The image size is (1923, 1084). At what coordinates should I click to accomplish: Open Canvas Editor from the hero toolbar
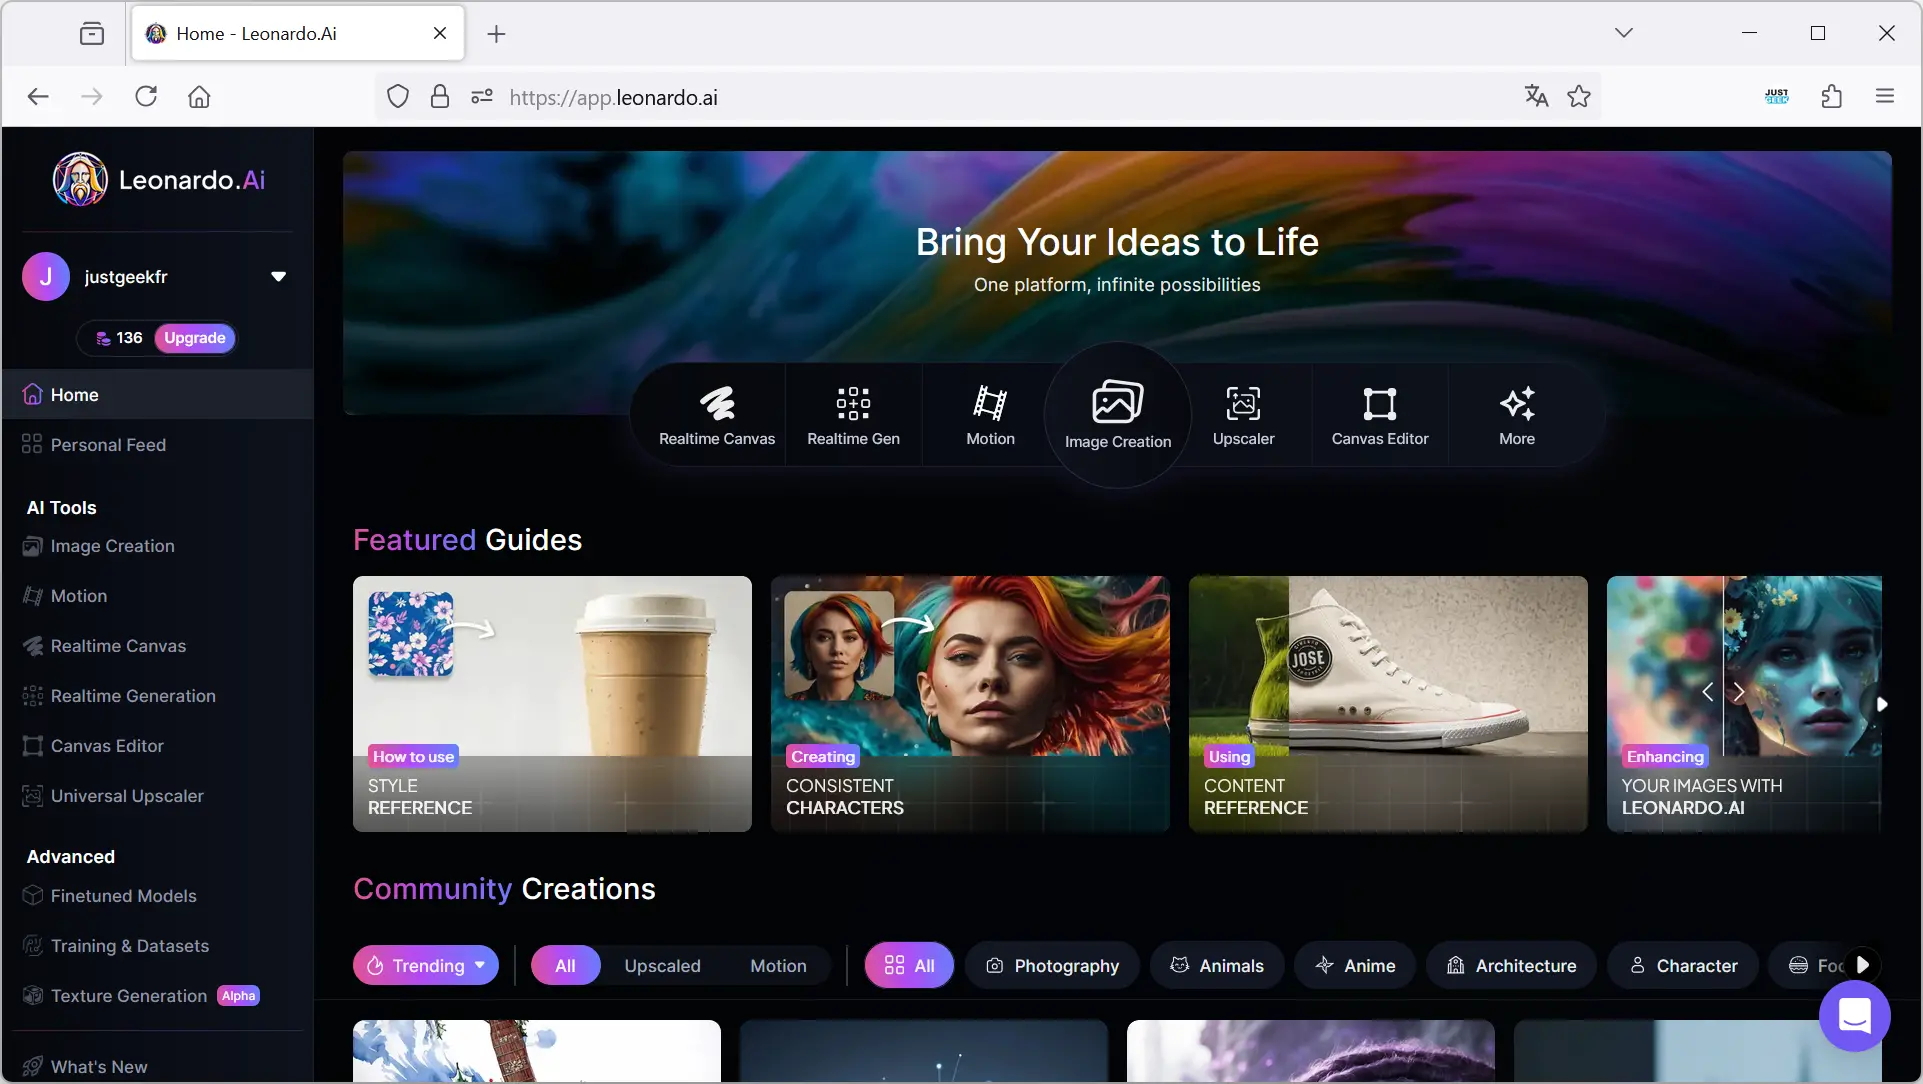point(1379,416)
